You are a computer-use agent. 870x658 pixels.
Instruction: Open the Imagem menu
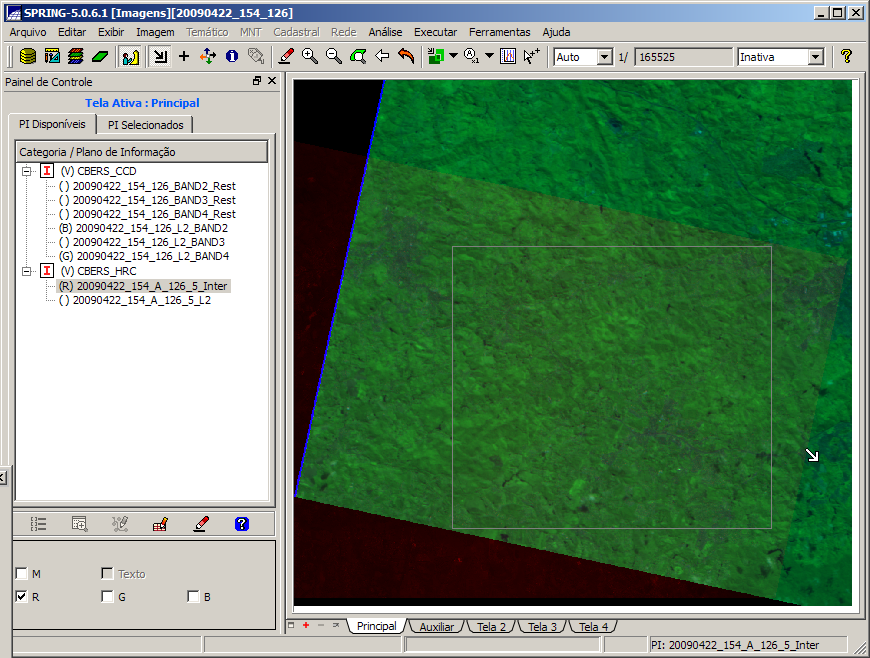coord(155,32)
